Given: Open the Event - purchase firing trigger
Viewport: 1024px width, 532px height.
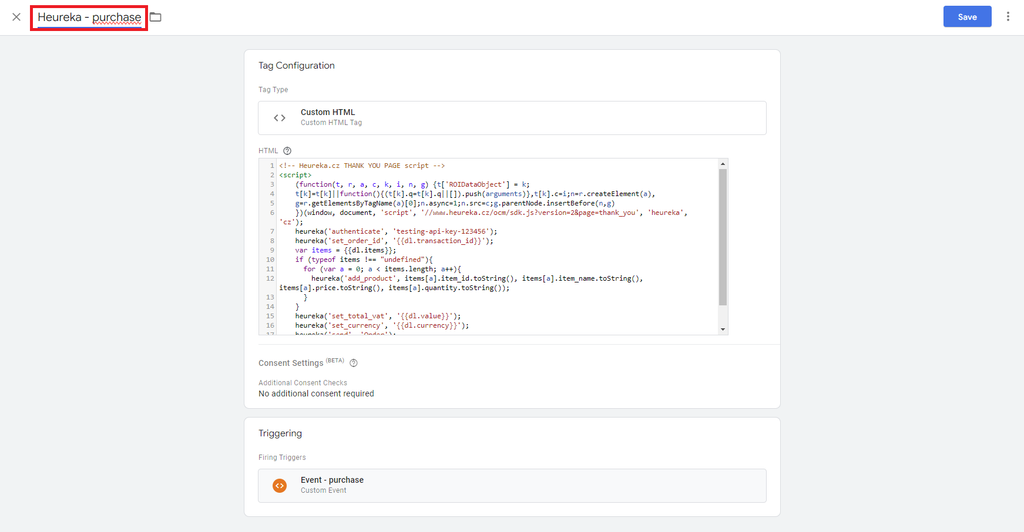Looking at the screenshot, I should [x=512, y=486].
